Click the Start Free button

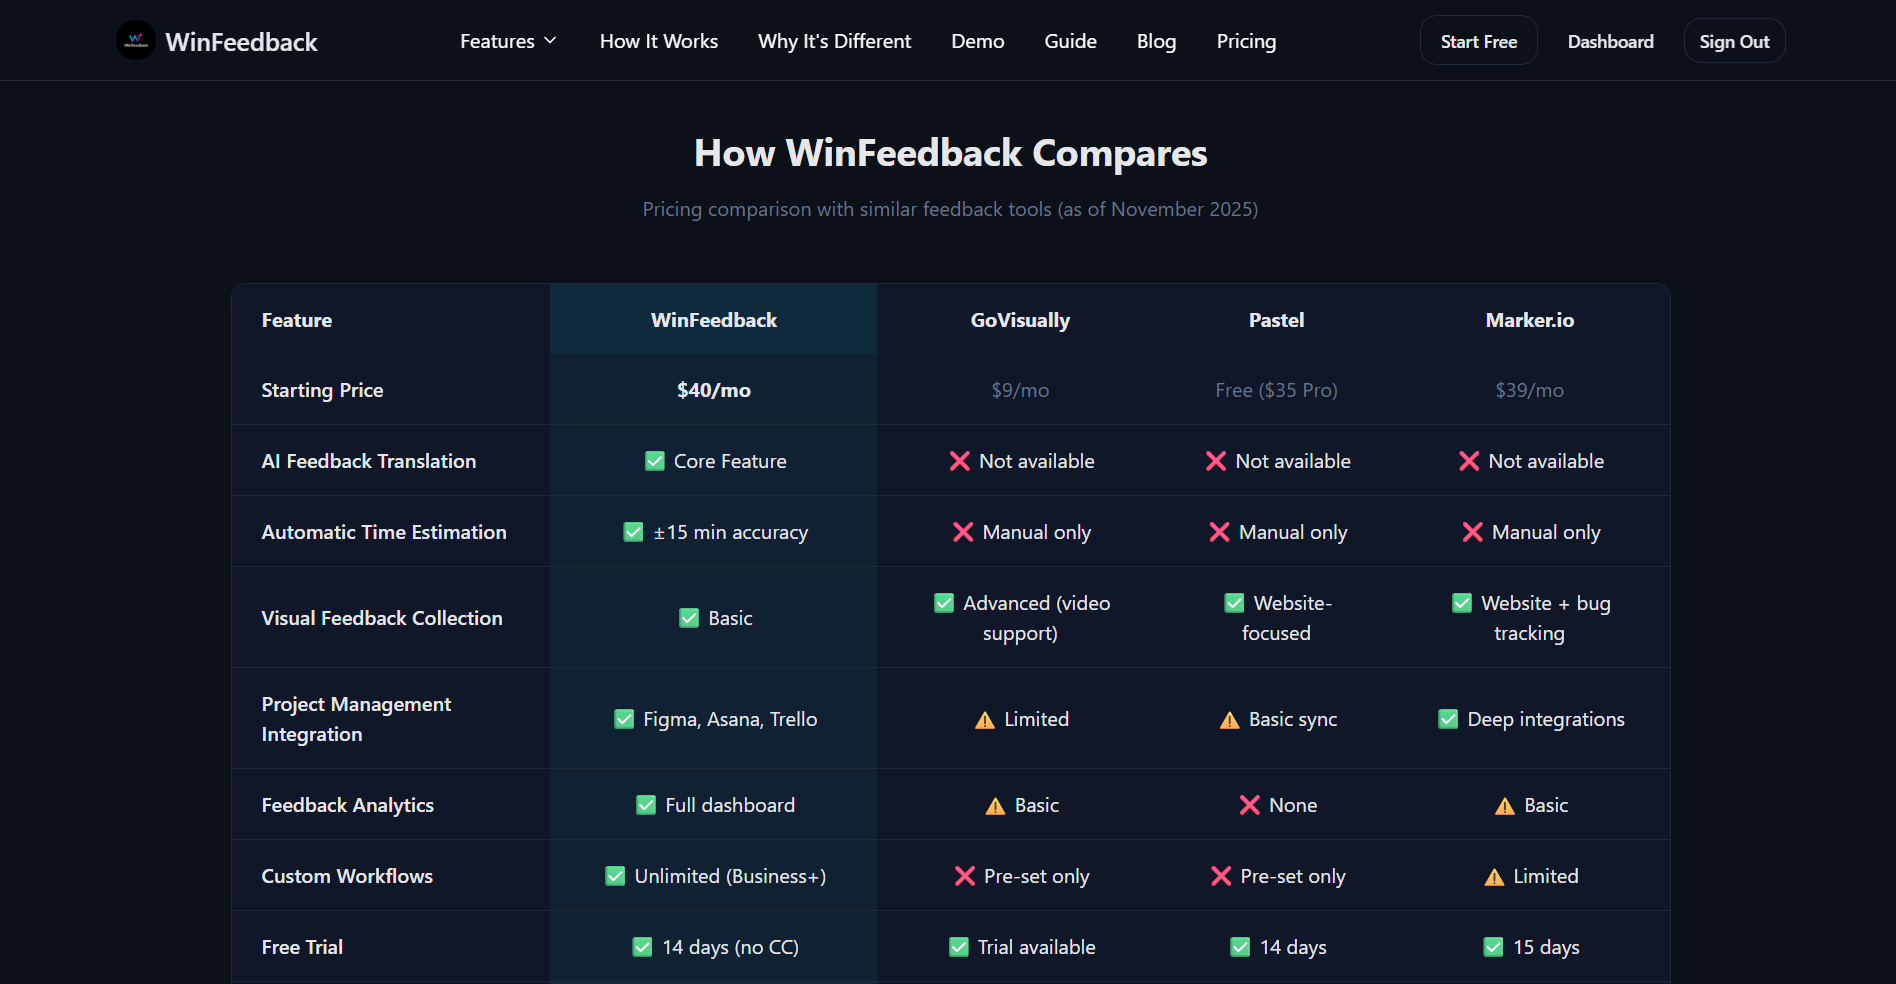(x=1478, y=40)
